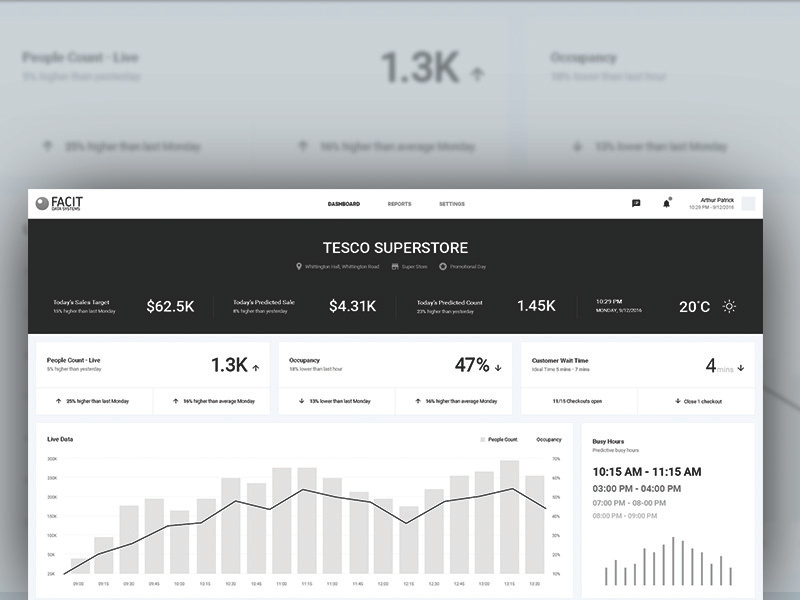Screen dimensions: 800x600
Task: Click the FACIT Data Systems logo
Action: tap(59, 204)
